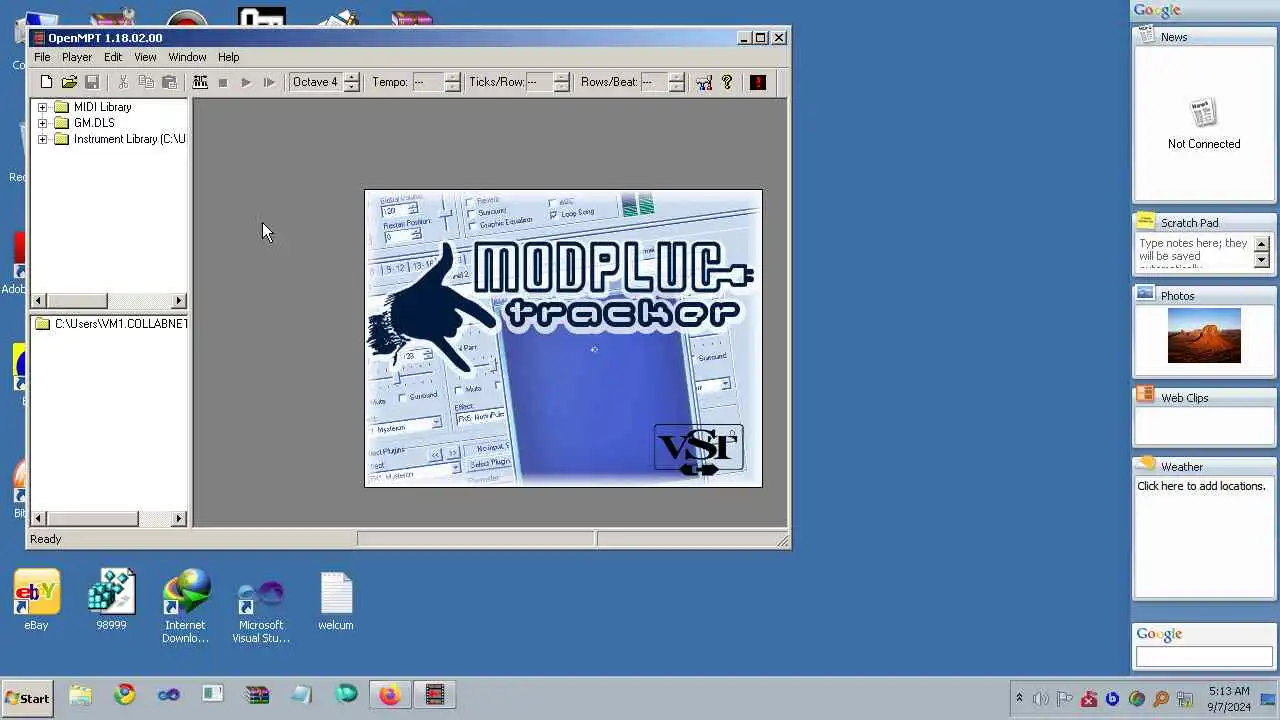Image resolution: width=1280 pixels, height=720 pixels.
Task: Click the Google search box in sidebar
Action: pos(1204,657)
